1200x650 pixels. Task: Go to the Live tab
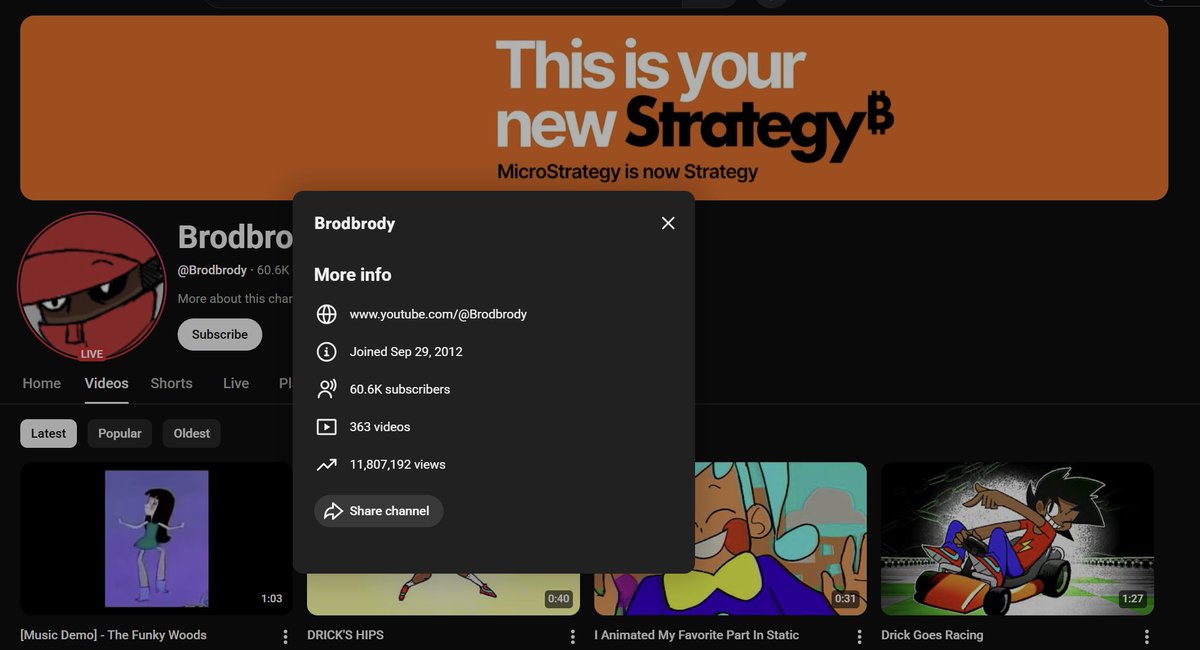[x=236, y=383]
